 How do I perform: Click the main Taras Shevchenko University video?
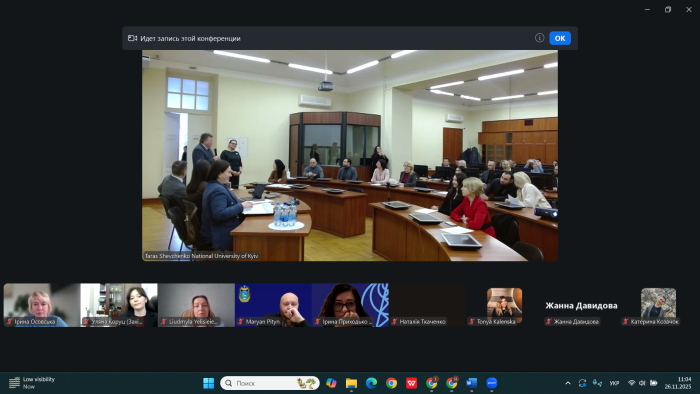(350, 155)
